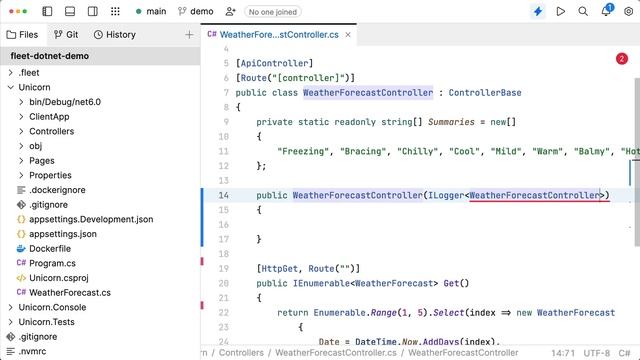The width and height of the screenshot is (640, 360).
Task: Click the WeatherForecast.cs C# icon
Action: pyautogui.click(x=21, y=292)
